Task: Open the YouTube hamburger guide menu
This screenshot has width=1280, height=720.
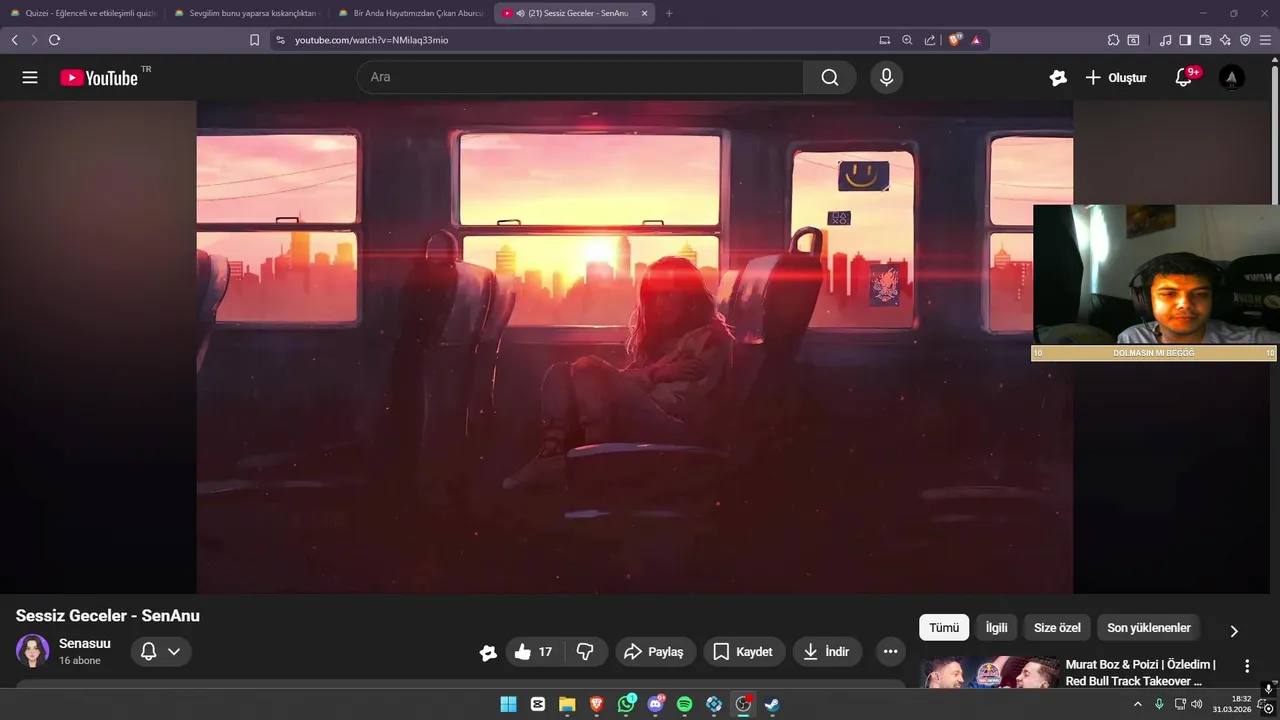Action: (30, 77)
